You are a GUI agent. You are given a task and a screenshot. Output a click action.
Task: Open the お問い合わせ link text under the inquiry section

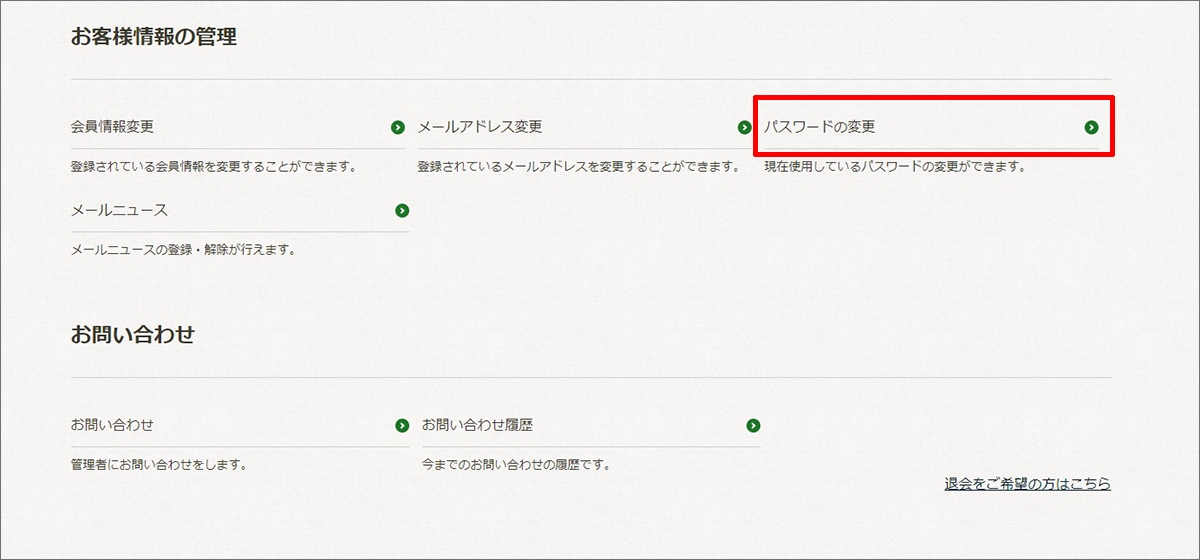pyautogui.click(x=112, y=425)
